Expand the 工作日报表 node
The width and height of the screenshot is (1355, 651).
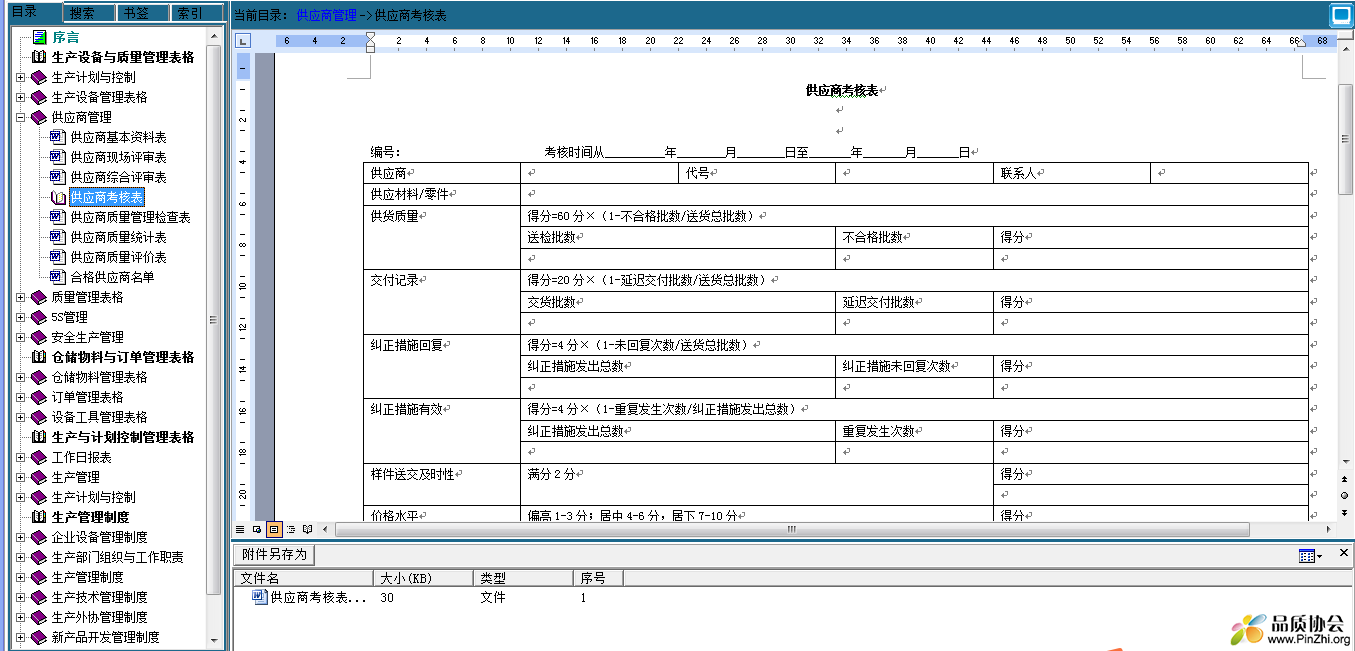coord(21,457)
